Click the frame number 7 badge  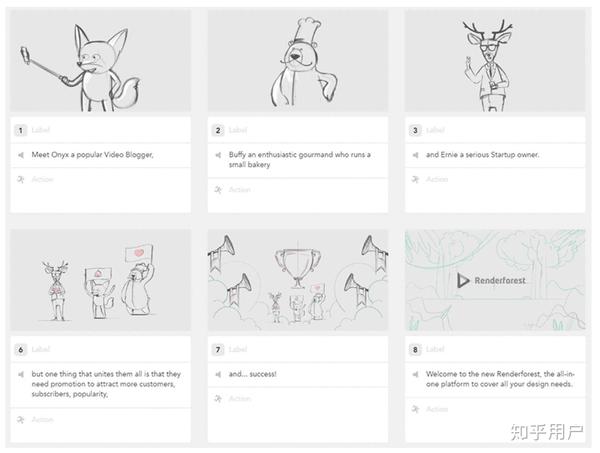pos(218,349)
